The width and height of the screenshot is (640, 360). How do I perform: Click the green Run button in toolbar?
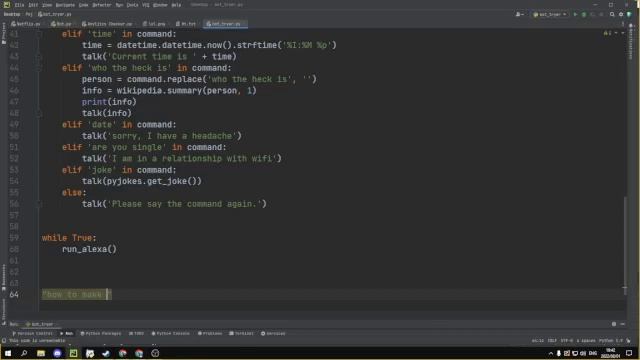[x=576, y=14]
